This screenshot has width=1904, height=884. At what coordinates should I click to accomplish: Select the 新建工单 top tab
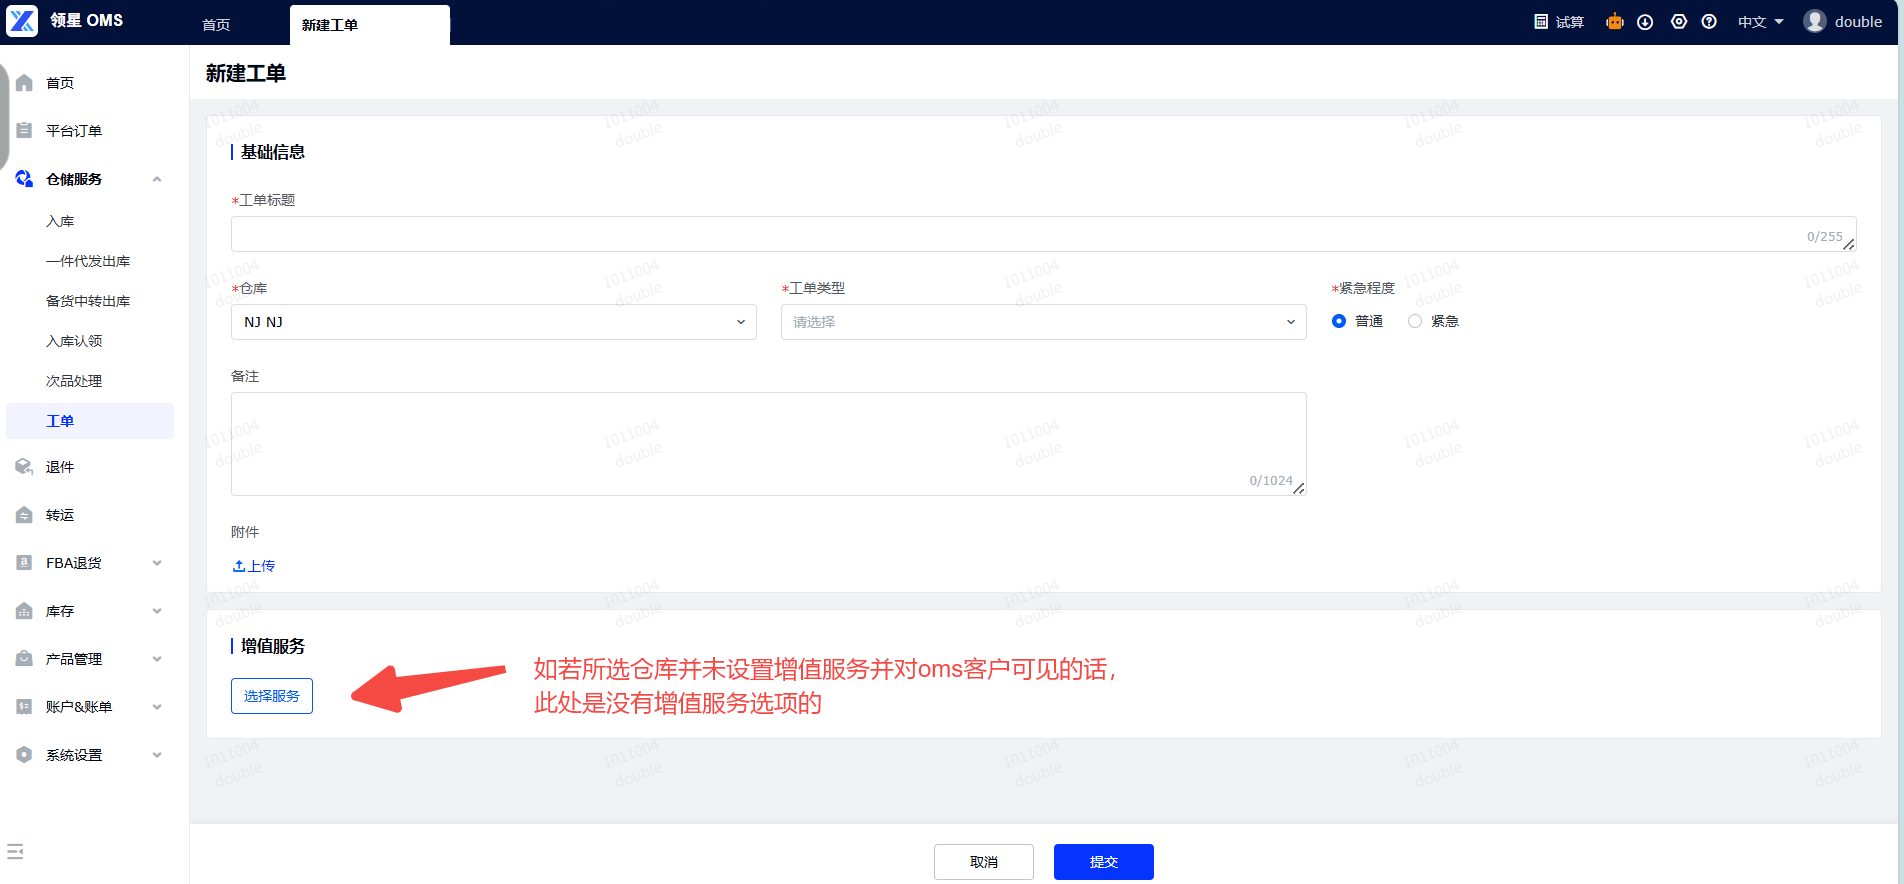pos(370,25)
